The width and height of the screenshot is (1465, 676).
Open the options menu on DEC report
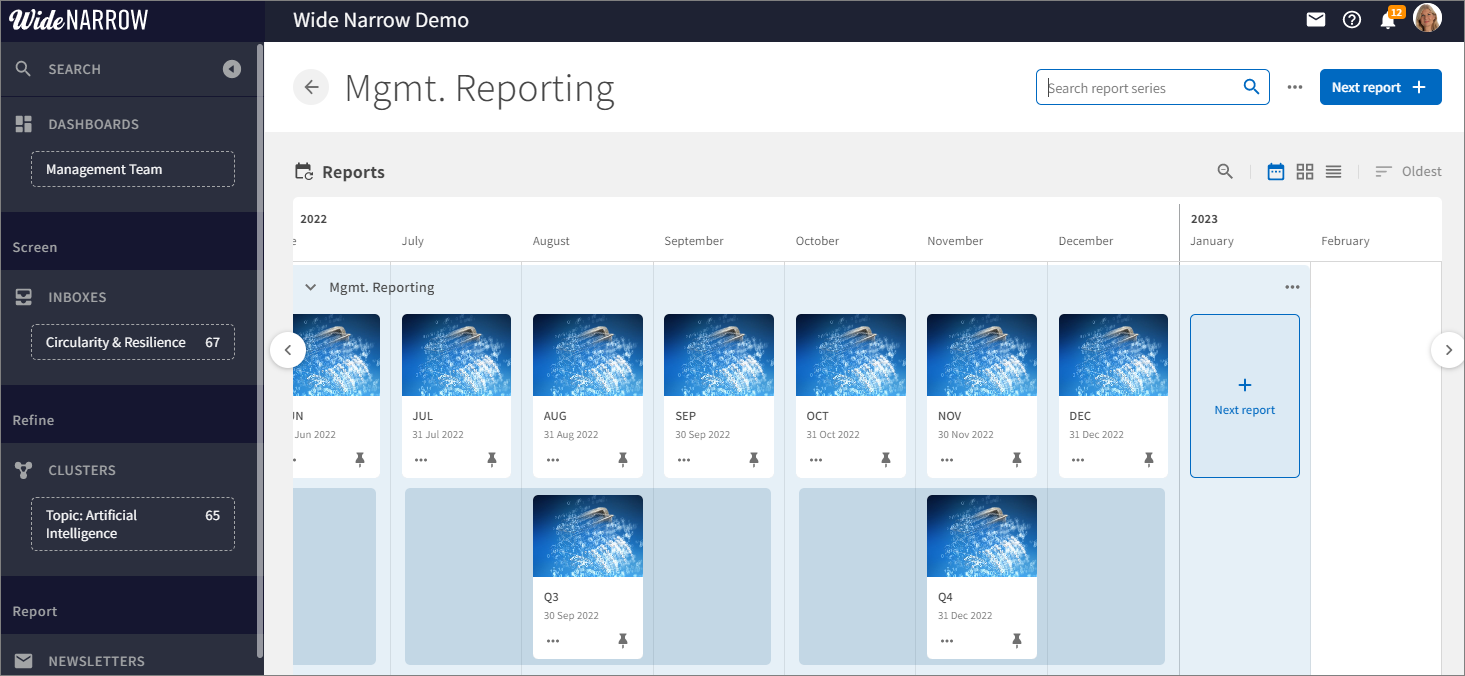1078,460
